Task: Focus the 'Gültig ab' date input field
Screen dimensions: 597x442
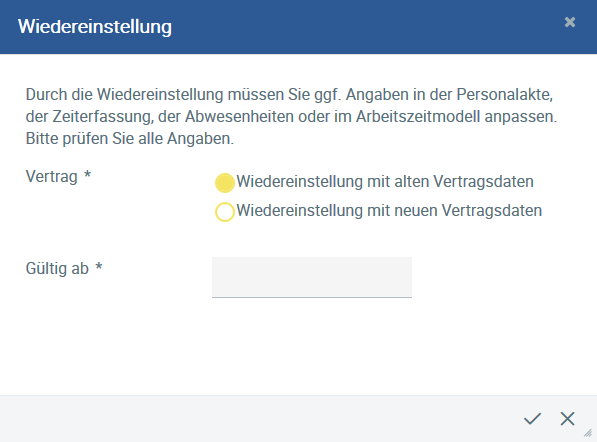Action: coord(312,277)
